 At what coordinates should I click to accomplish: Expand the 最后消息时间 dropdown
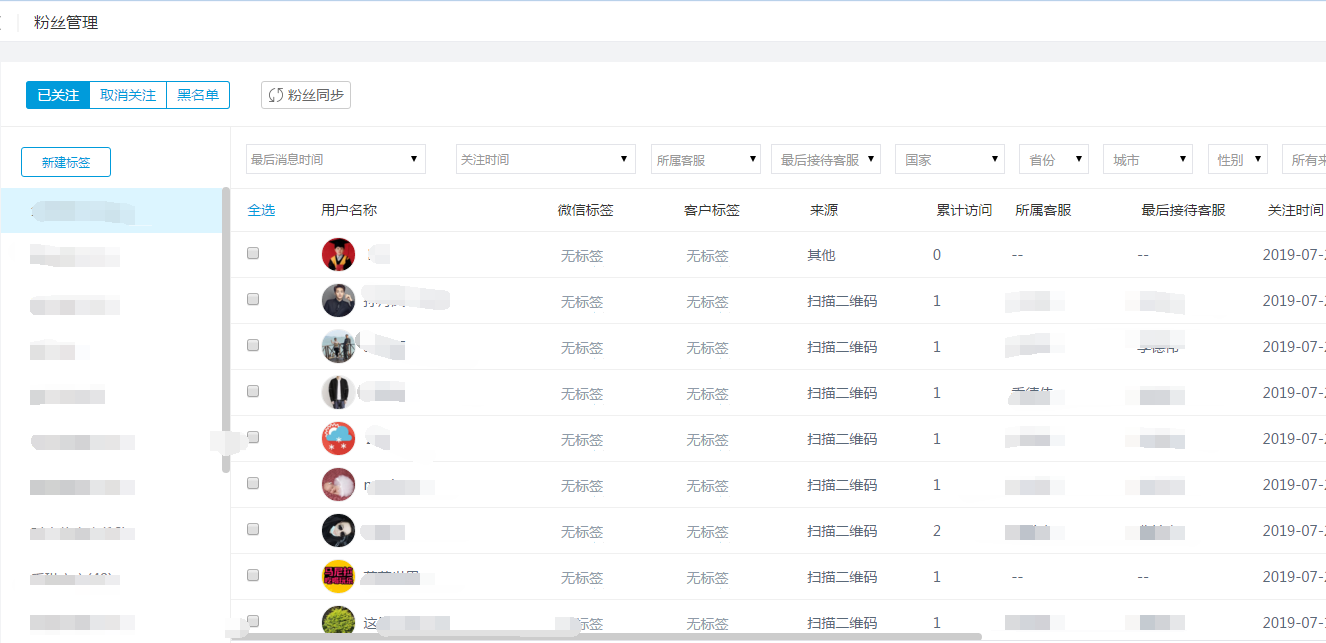pyautogui.click(x=335, y=159)
